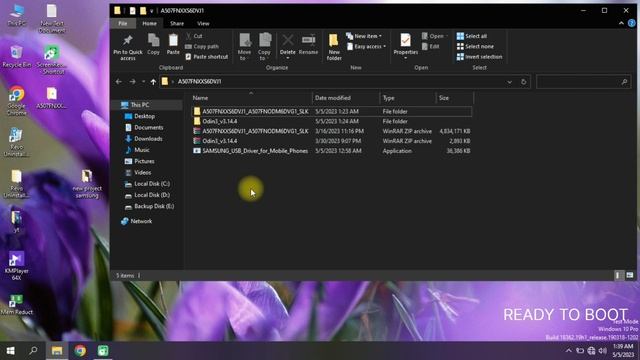Open taskbar search
The image size is (640, 360).
pyautogui.click(x=33, y=351)
